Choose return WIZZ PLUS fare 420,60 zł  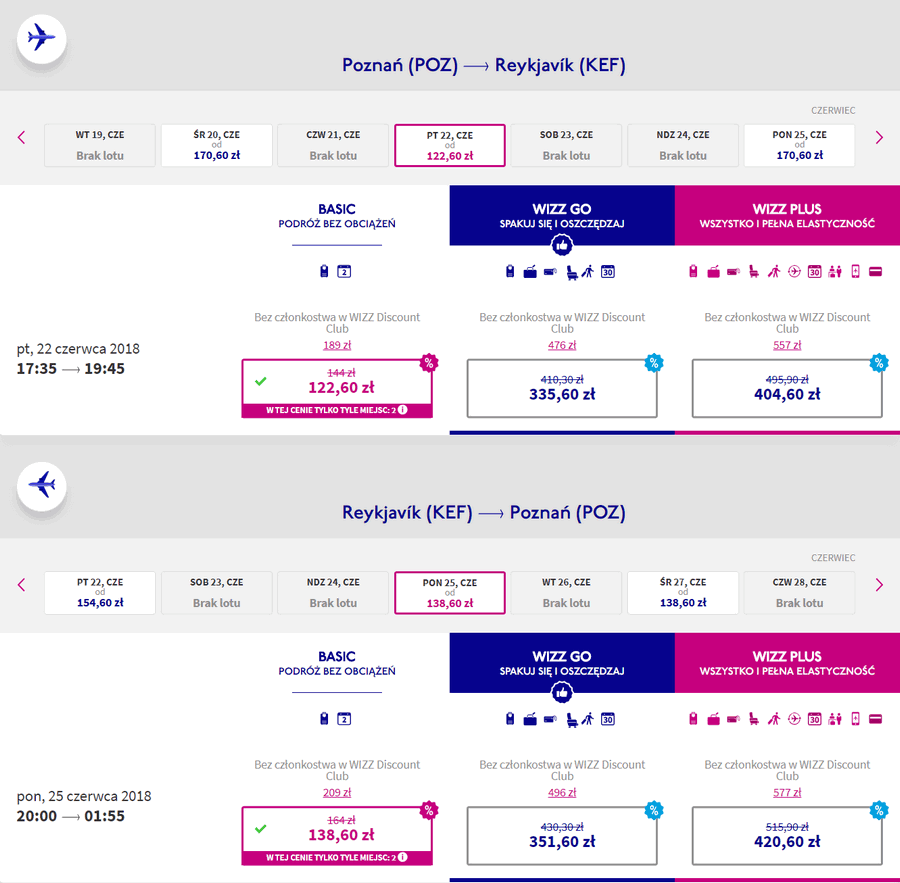(x=787, y=835)
